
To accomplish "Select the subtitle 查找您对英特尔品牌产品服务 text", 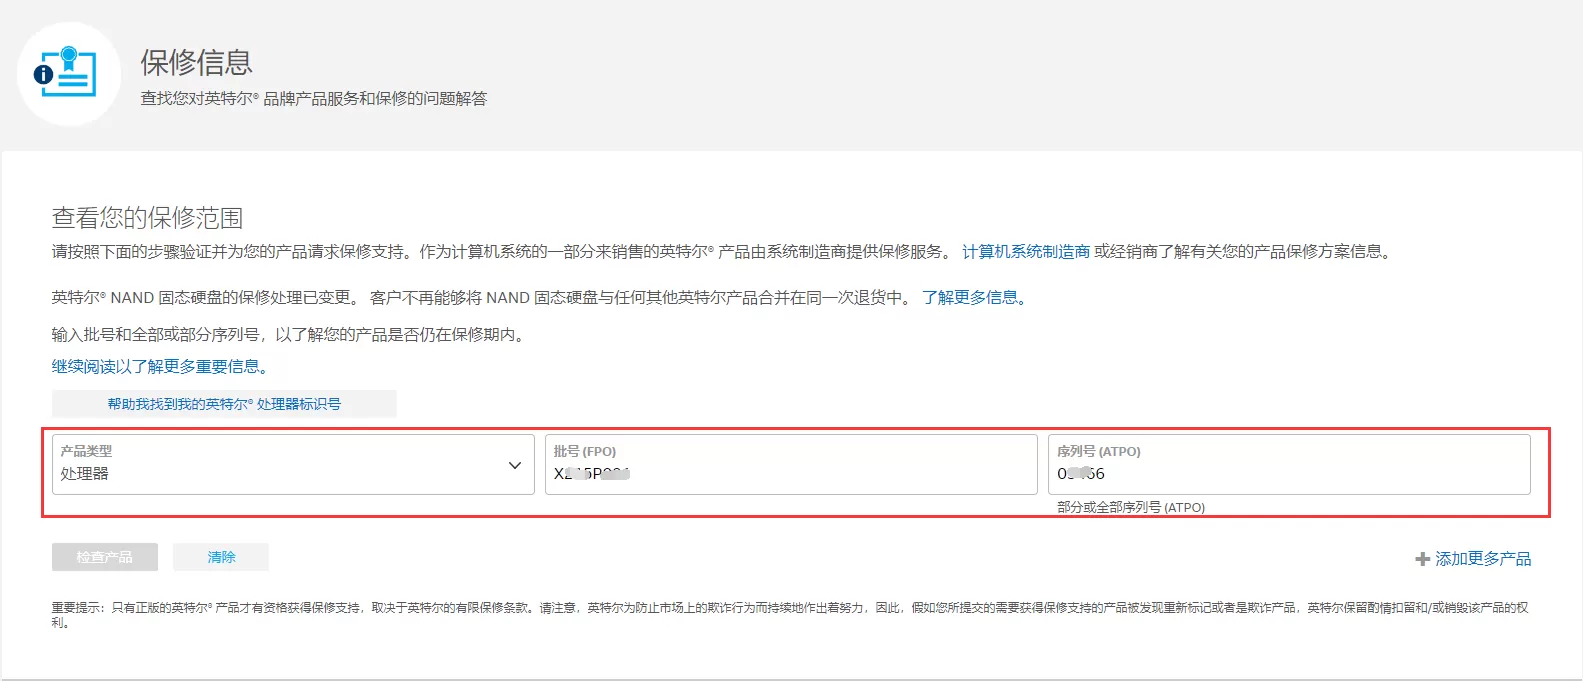I will click(x=314, y=98).
